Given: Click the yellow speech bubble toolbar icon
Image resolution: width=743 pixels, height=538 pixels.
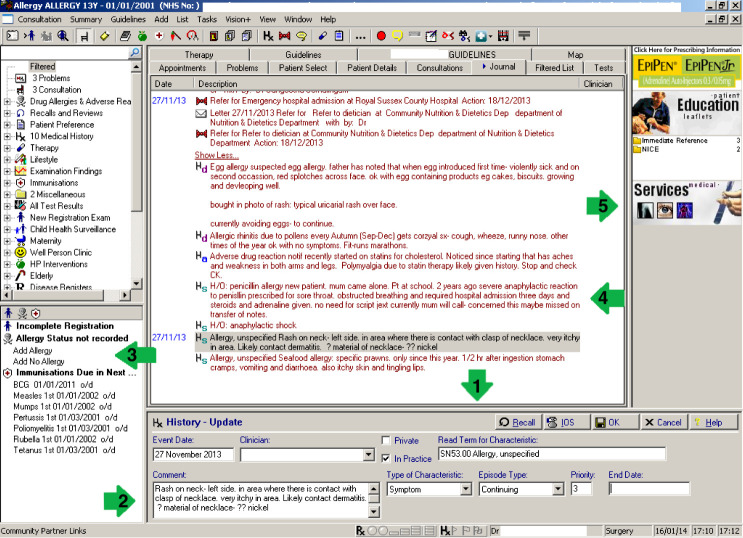Looking at the screenshot, I should [x=397, y=36].
